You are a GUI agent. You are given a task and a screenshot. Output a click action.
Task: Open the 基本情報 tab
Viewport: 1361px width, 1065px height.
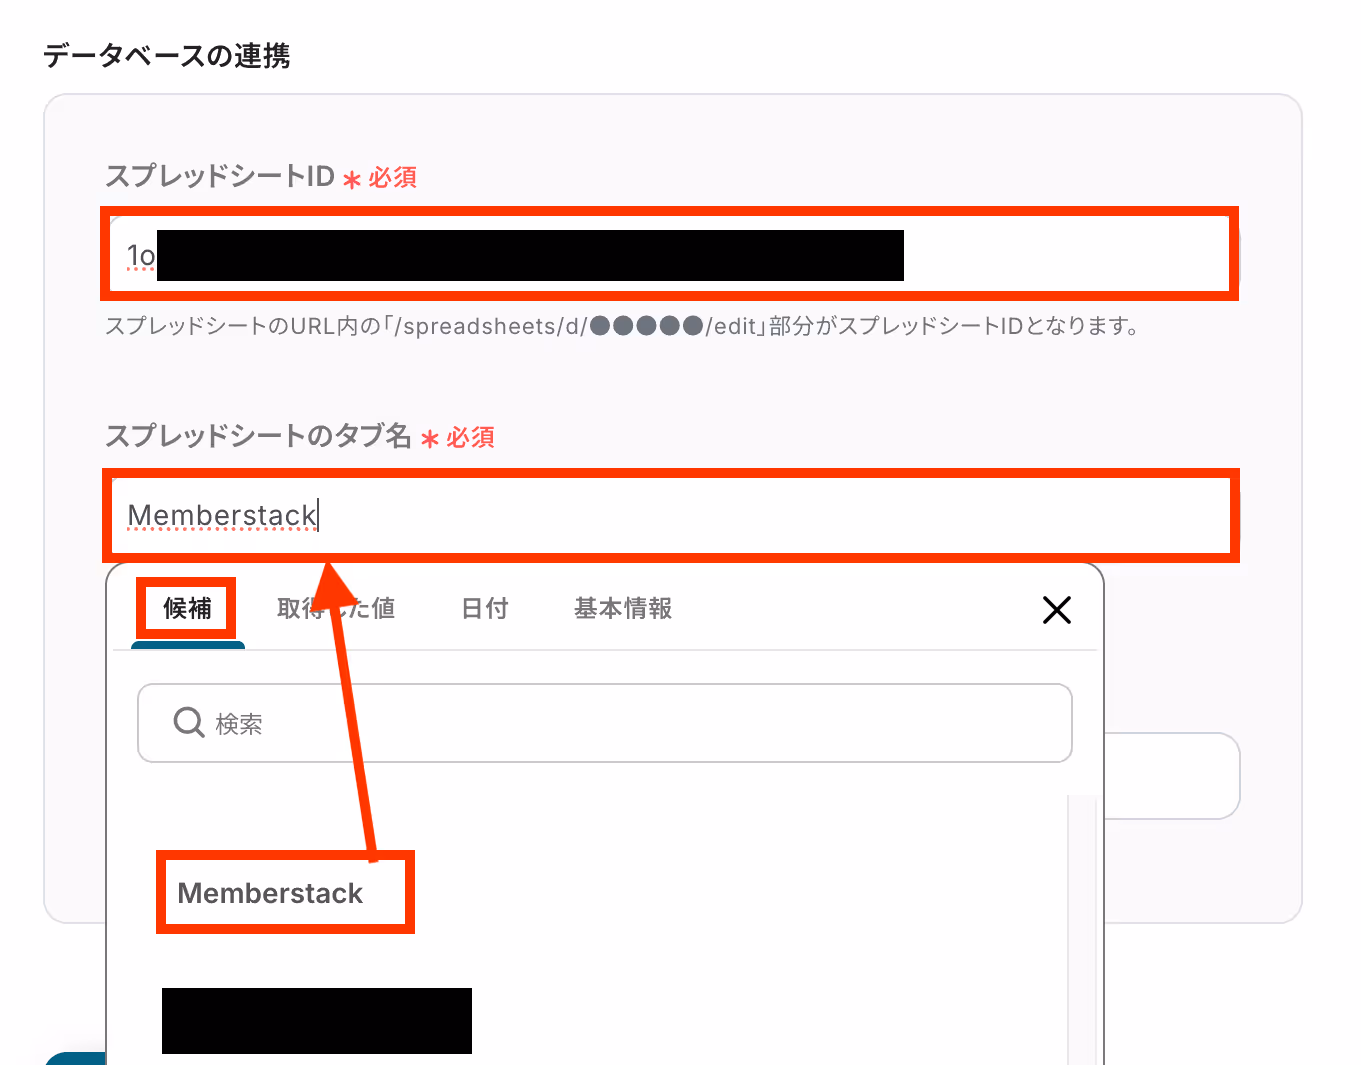pos(623,608)
